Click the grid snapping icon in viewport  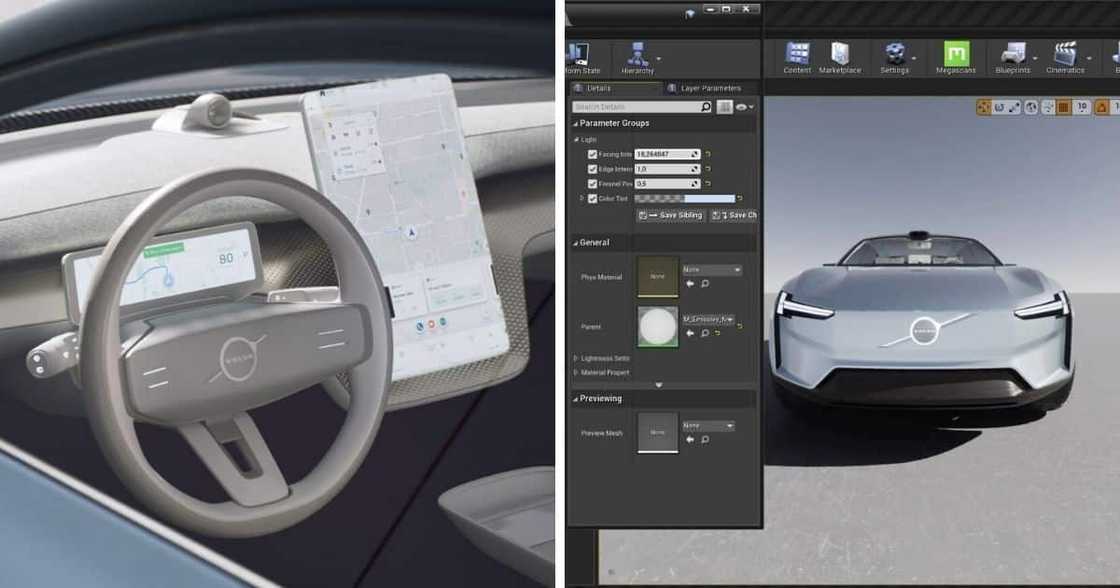point(1064,107)
